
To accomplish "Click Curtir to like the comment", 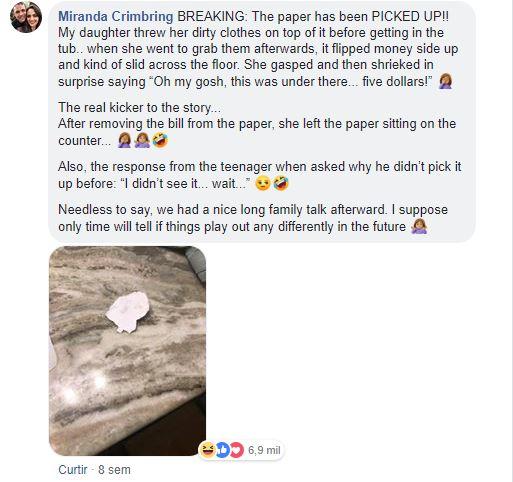I will pos(73,470).
